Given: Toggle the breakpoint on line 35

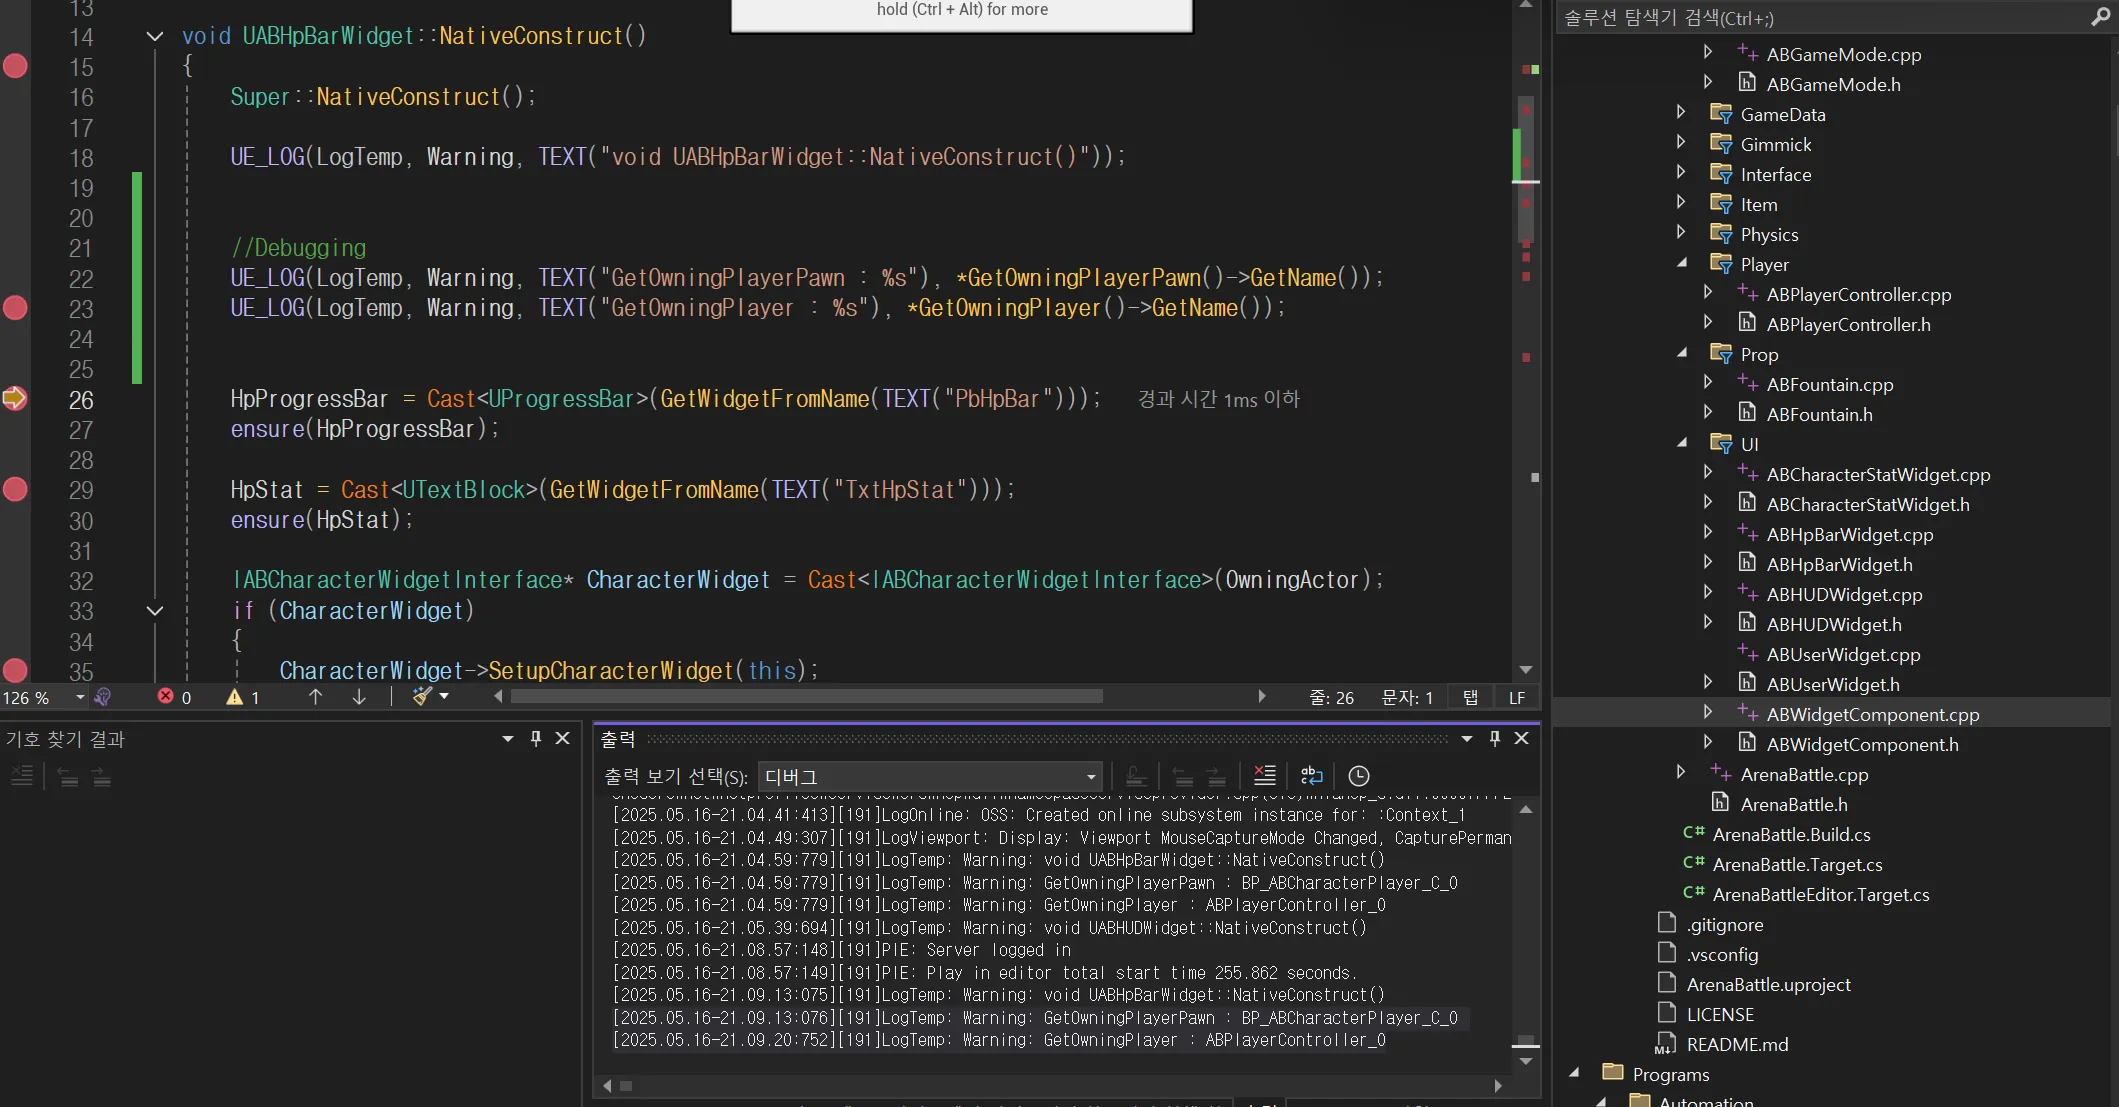Looking at the screenshot, I should [15, 670].
